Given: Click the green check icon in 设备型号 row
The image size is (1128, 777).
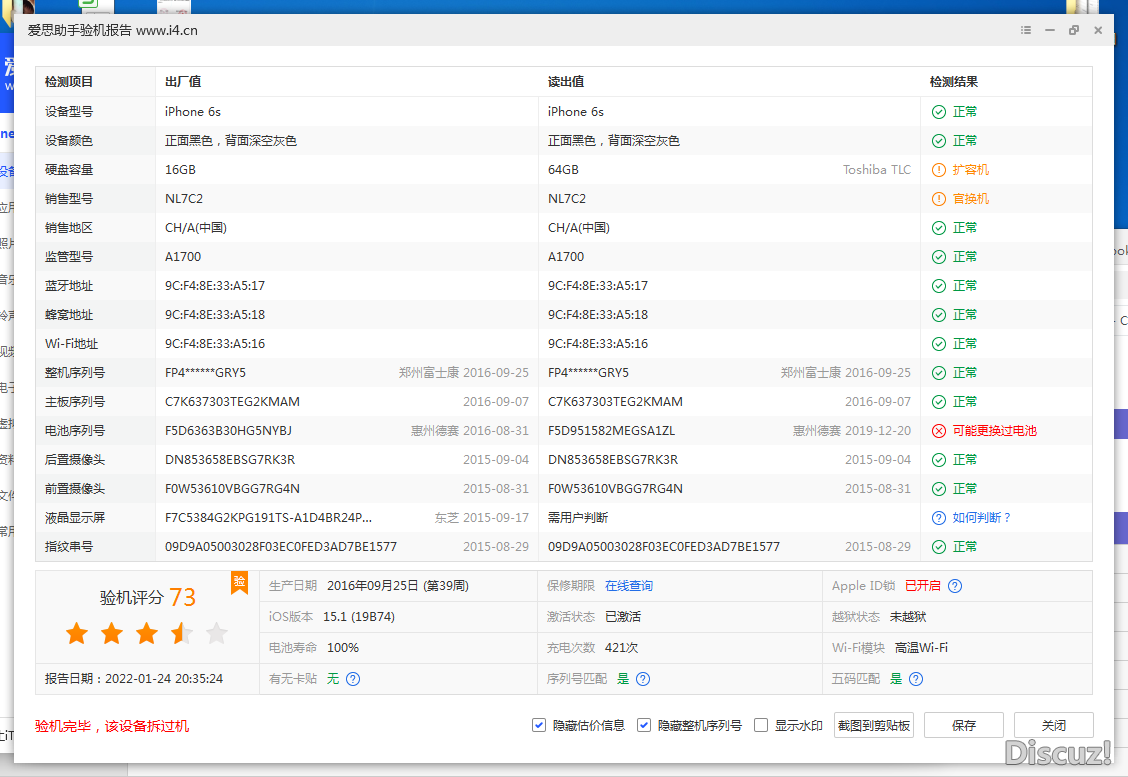Looking at the screenshot, I should pyautogui.click(x=939, y=112).
